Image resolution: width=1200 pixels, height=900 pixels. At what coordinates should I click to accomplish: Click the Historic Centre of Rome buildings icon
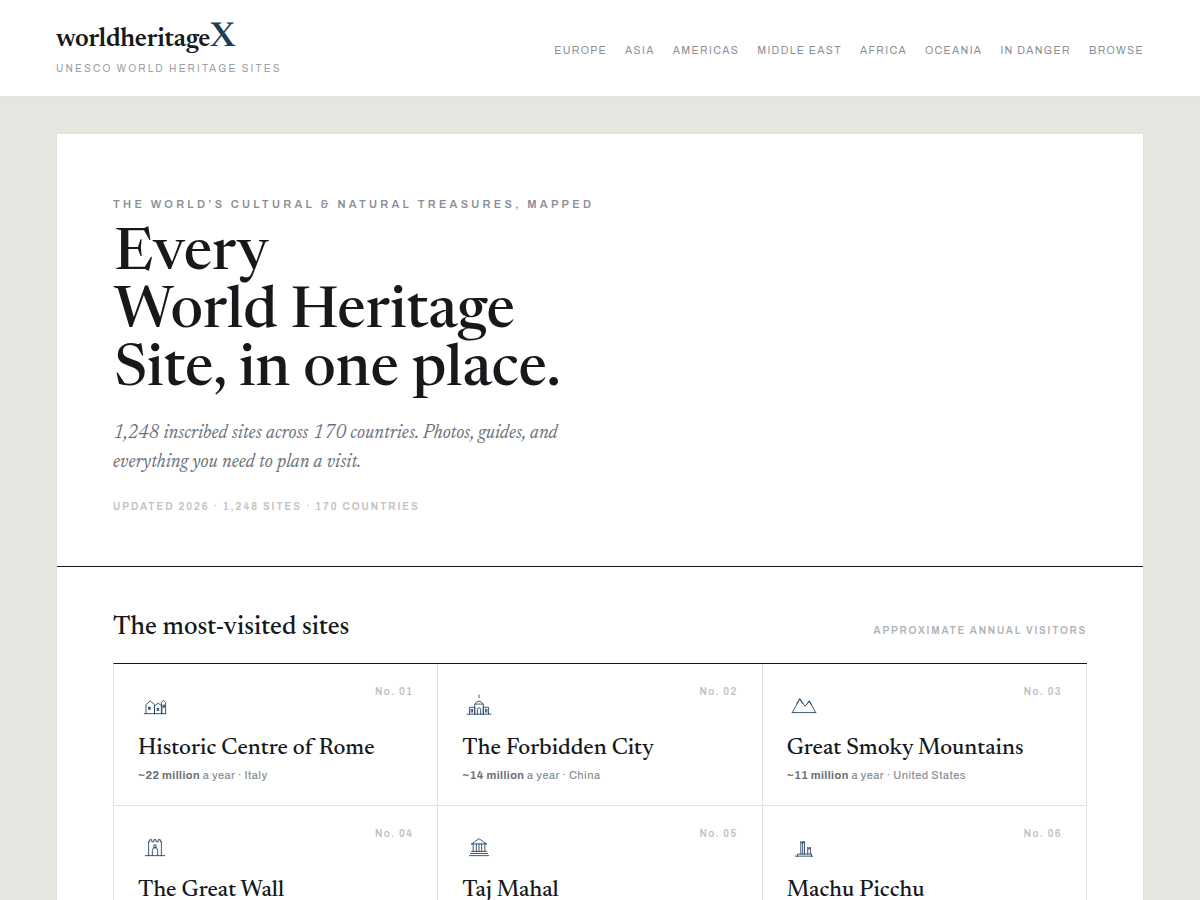(155, 707)
